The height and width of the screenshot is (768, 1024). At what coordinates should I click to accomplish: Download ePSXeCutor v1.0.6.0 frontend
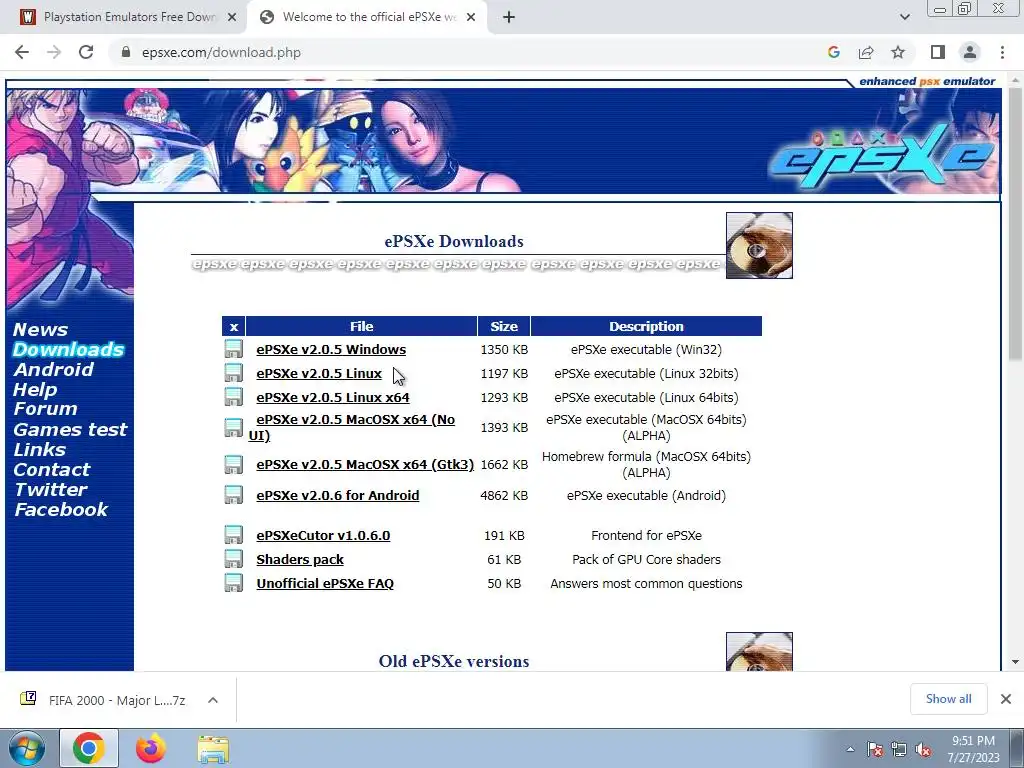pos(323,535)
